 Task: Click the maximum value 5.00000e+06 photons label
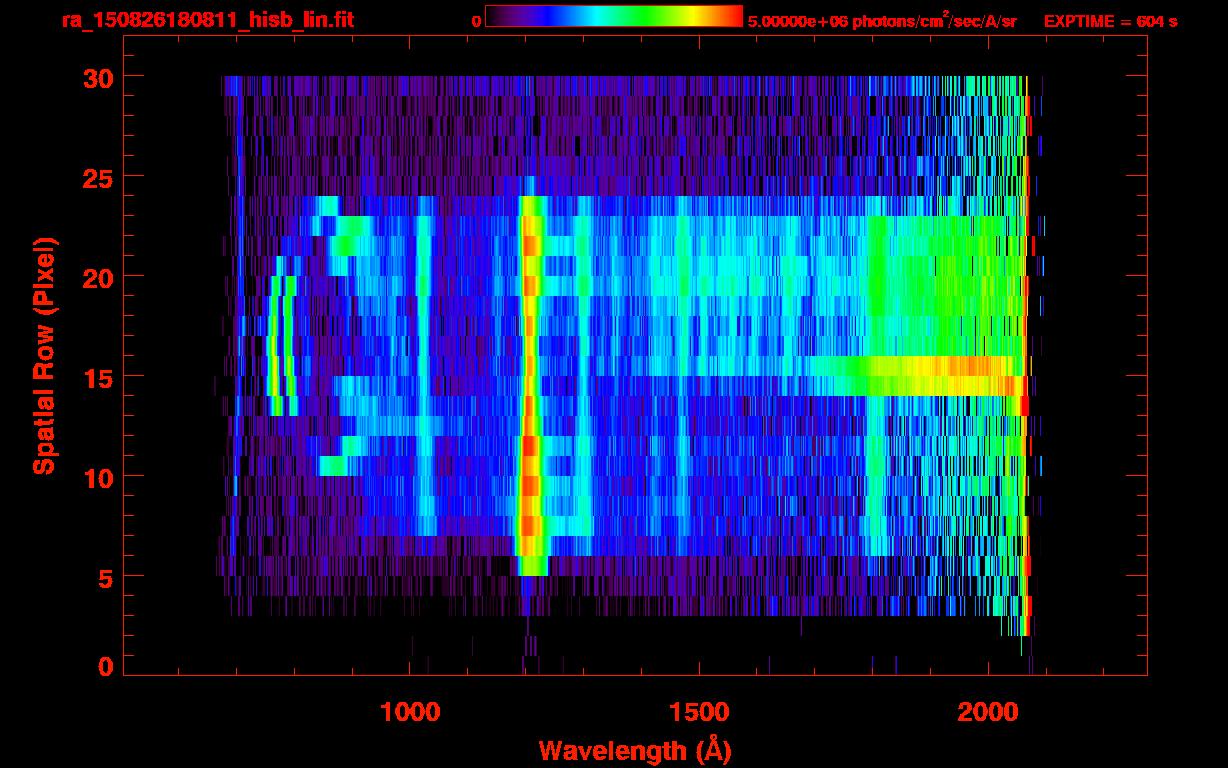(x=882, y=20)
